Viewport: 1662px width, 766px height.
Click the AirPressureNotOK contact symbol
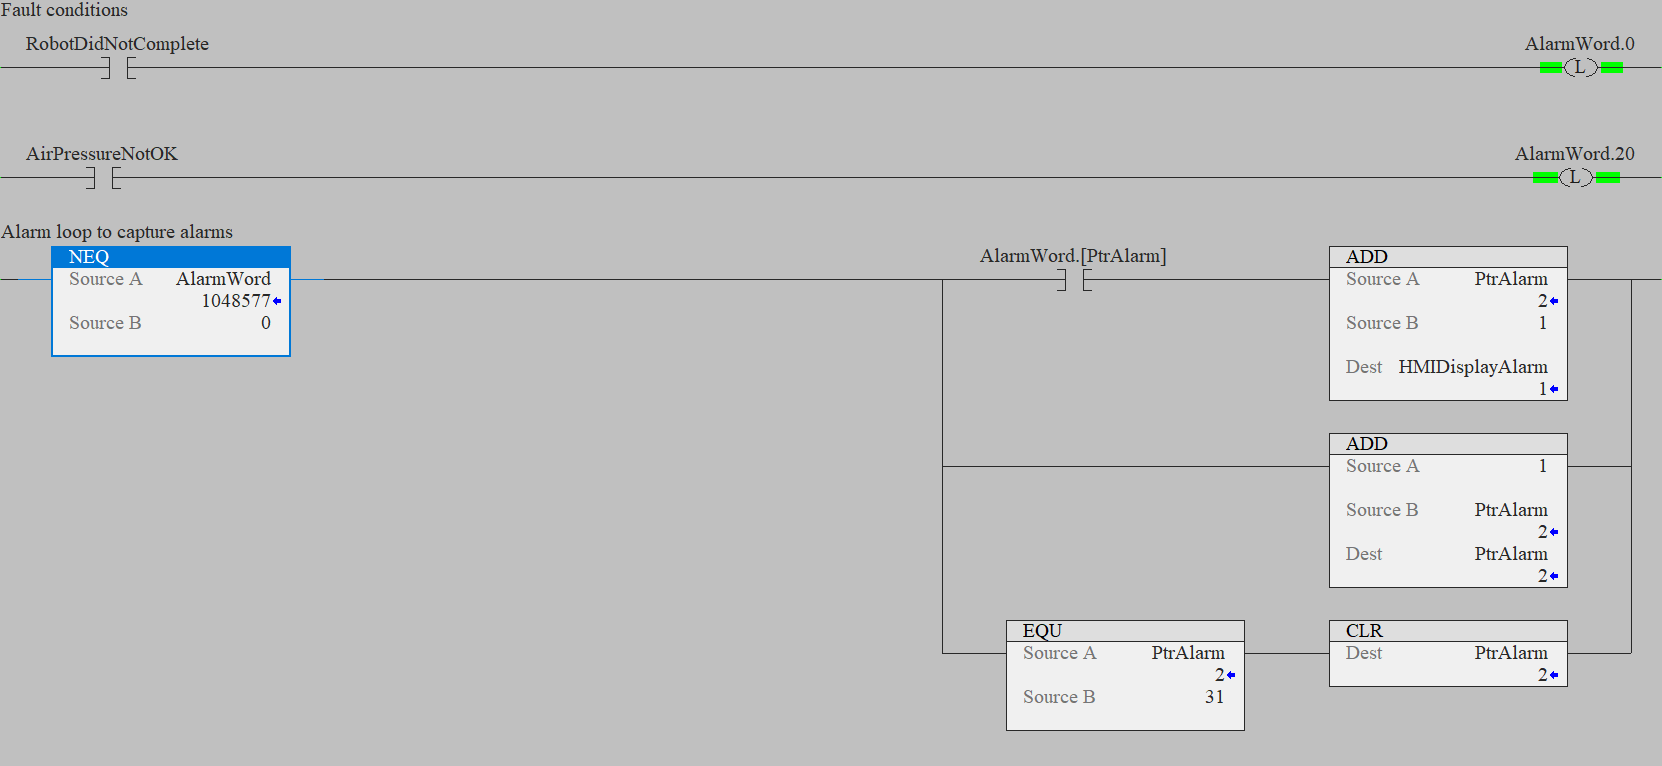point(103,178)
